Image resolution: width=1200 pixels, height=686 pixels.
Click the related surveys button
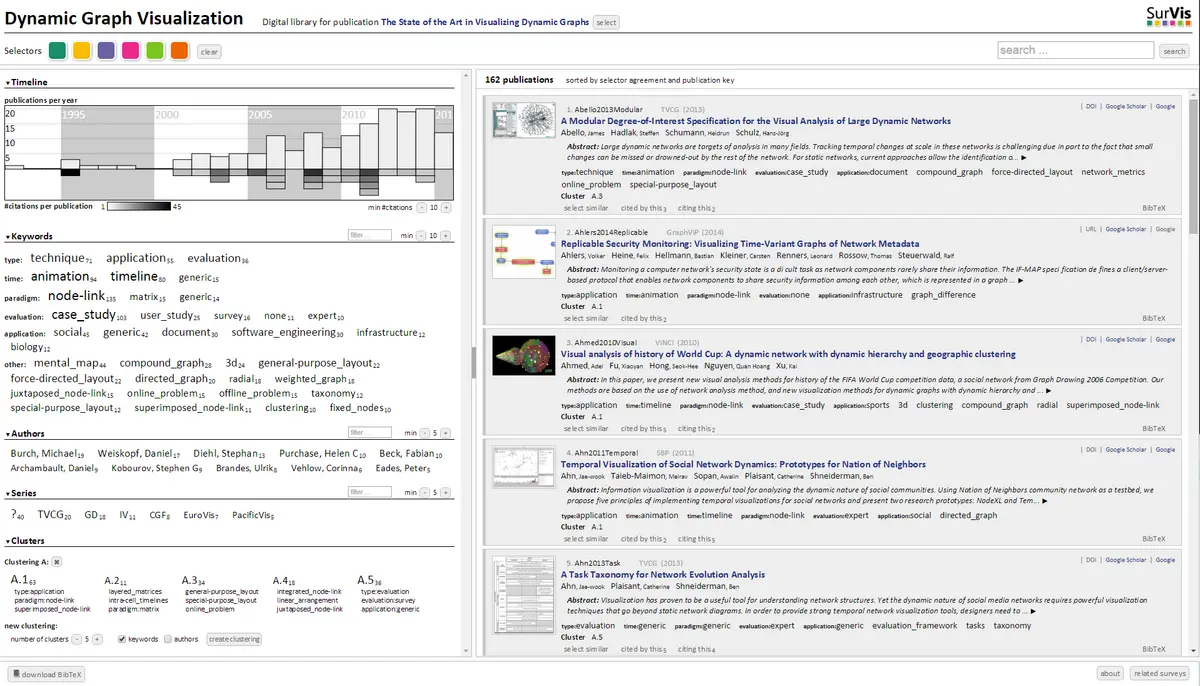click(1160, 674)
